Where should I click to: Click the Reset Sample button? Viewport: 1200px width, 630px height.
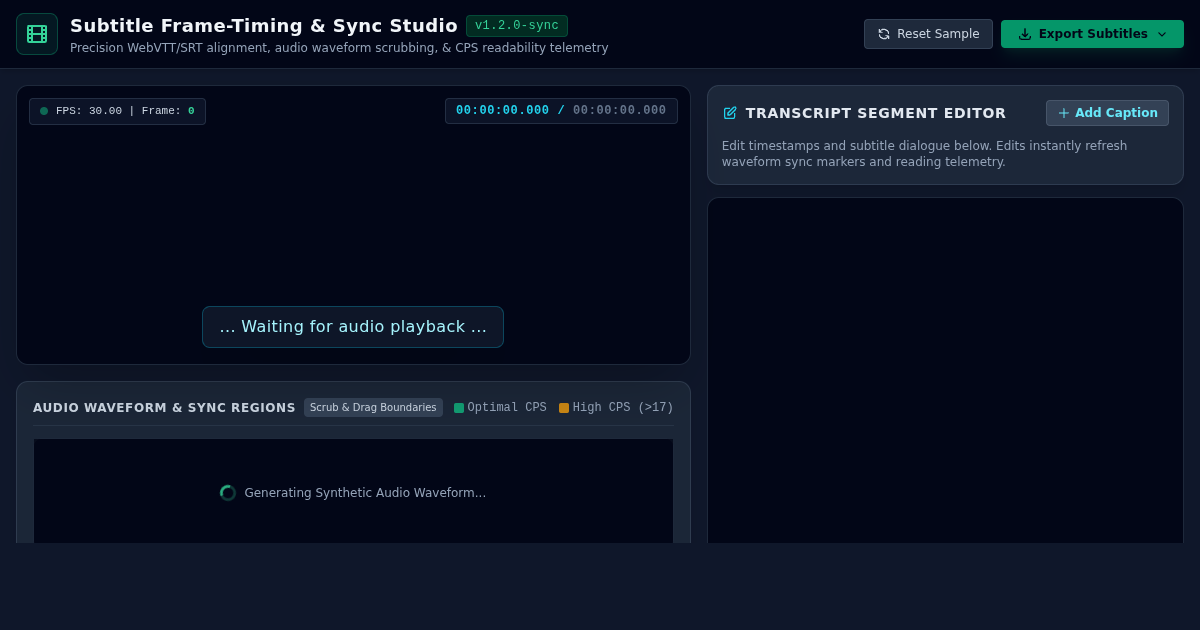point(928,34)
